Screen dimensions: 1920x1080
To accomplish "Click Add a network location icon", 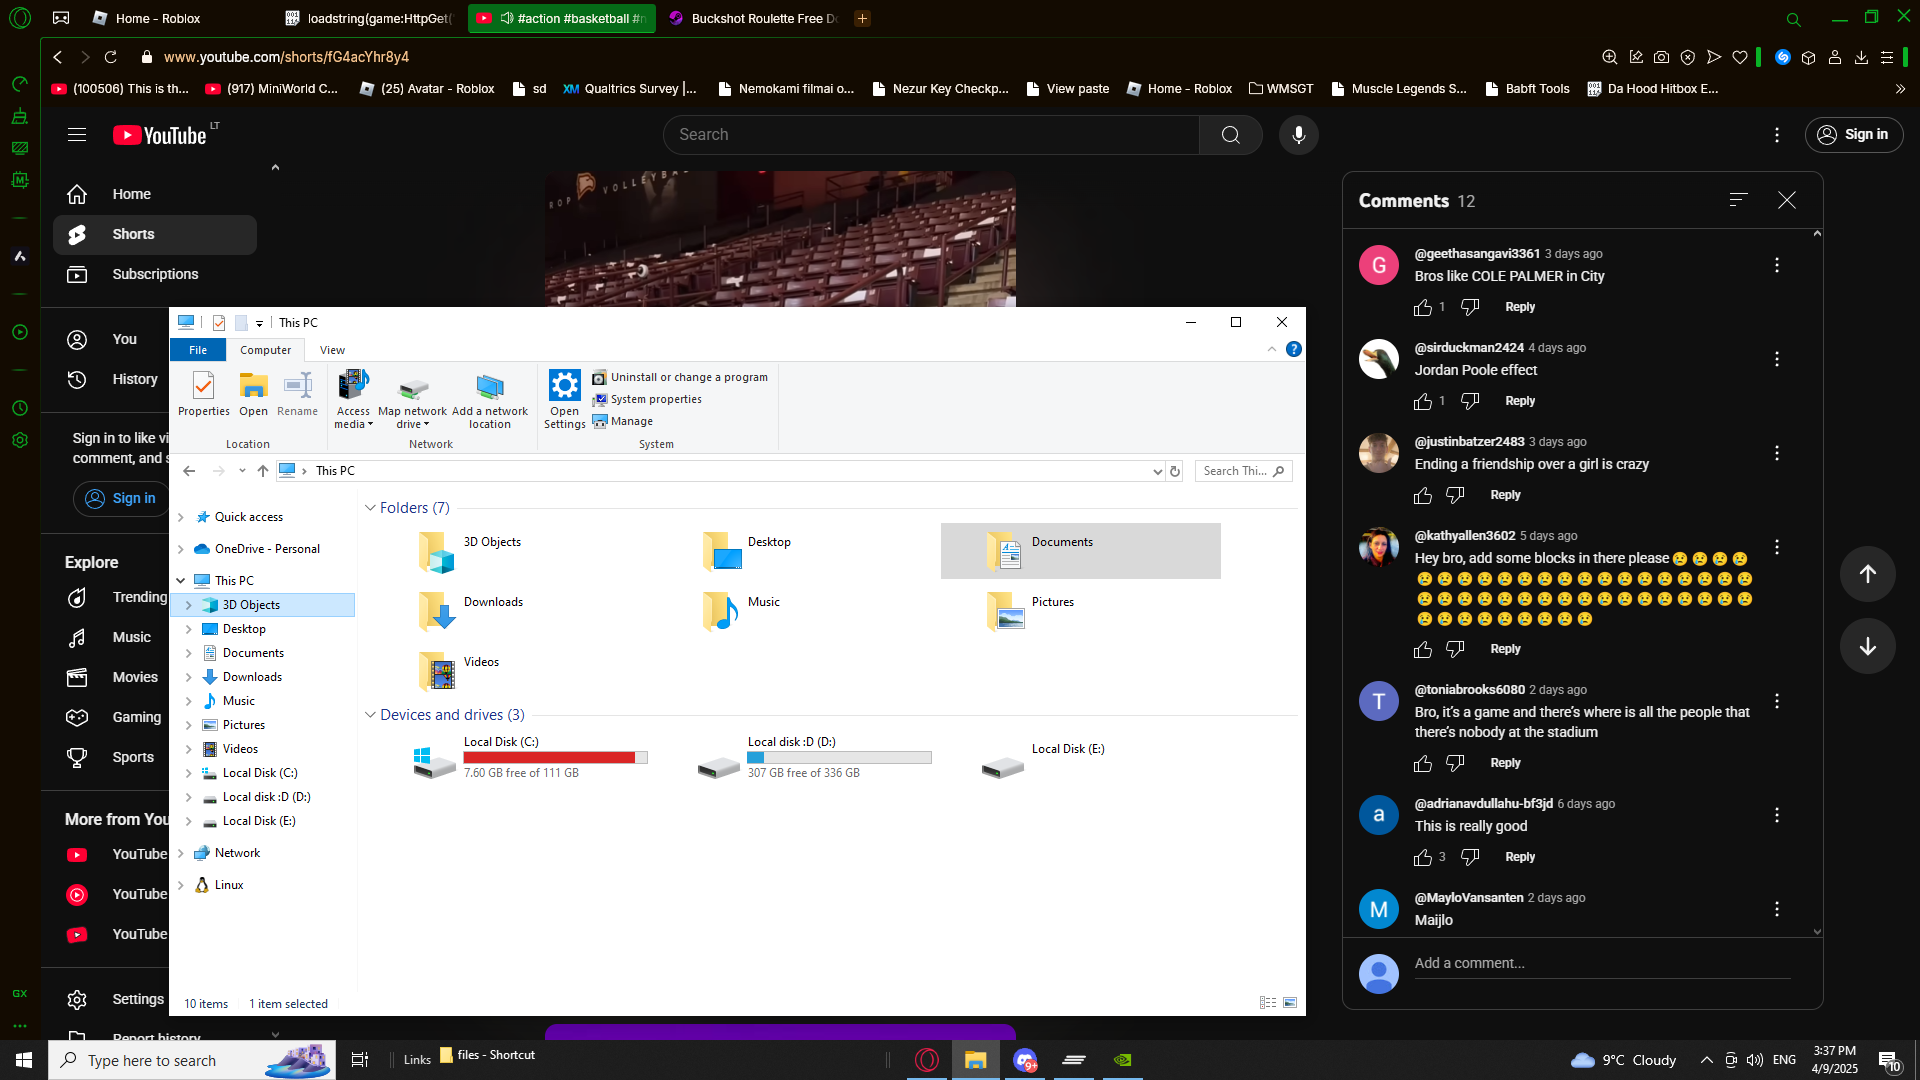I will [x=490, y=399].
